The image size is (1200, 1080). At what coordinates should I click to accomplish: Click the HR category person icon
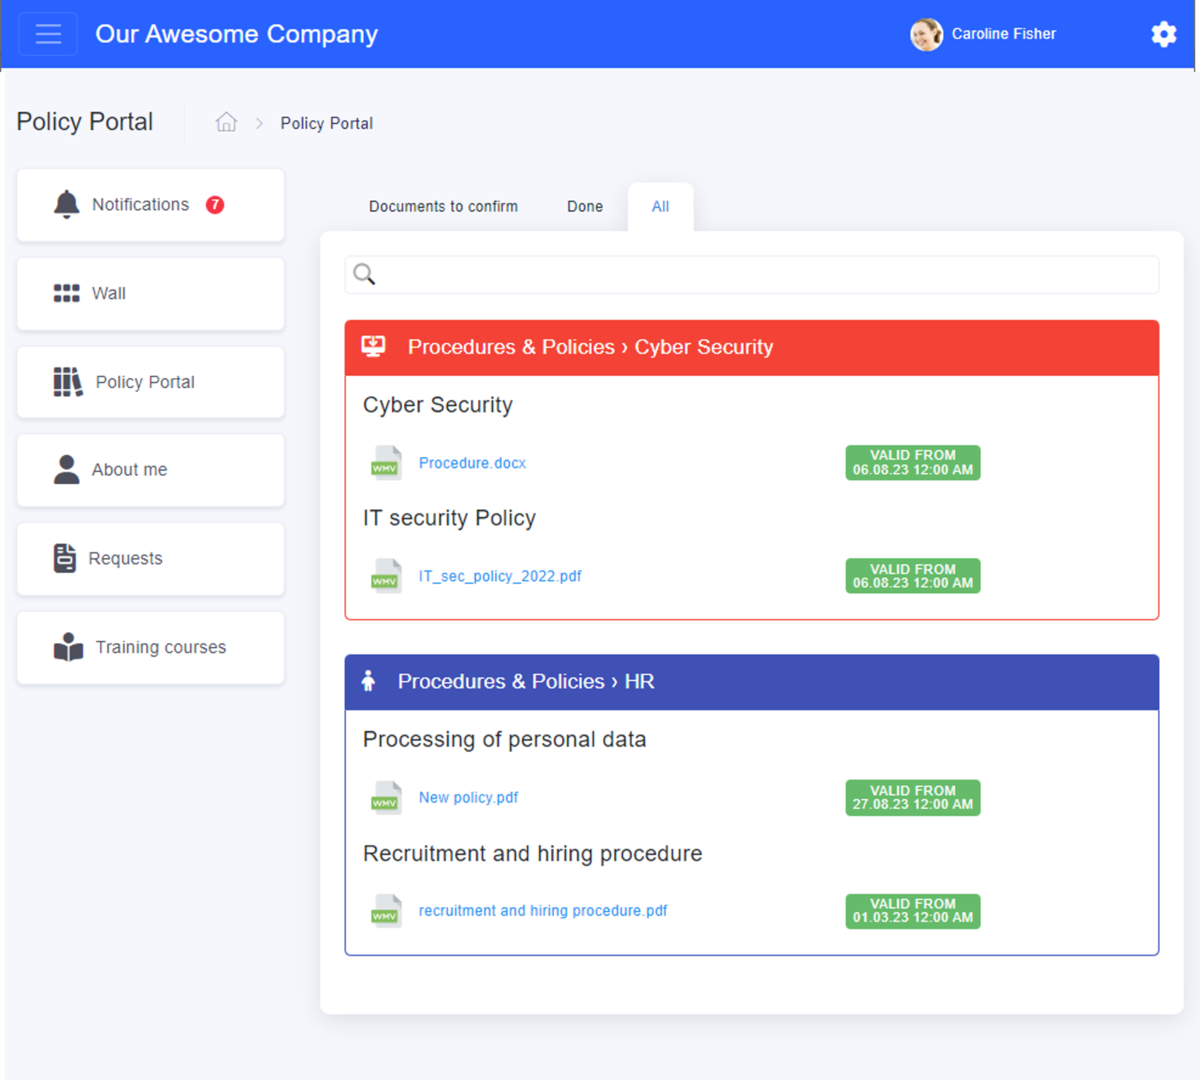coord(368,681)
